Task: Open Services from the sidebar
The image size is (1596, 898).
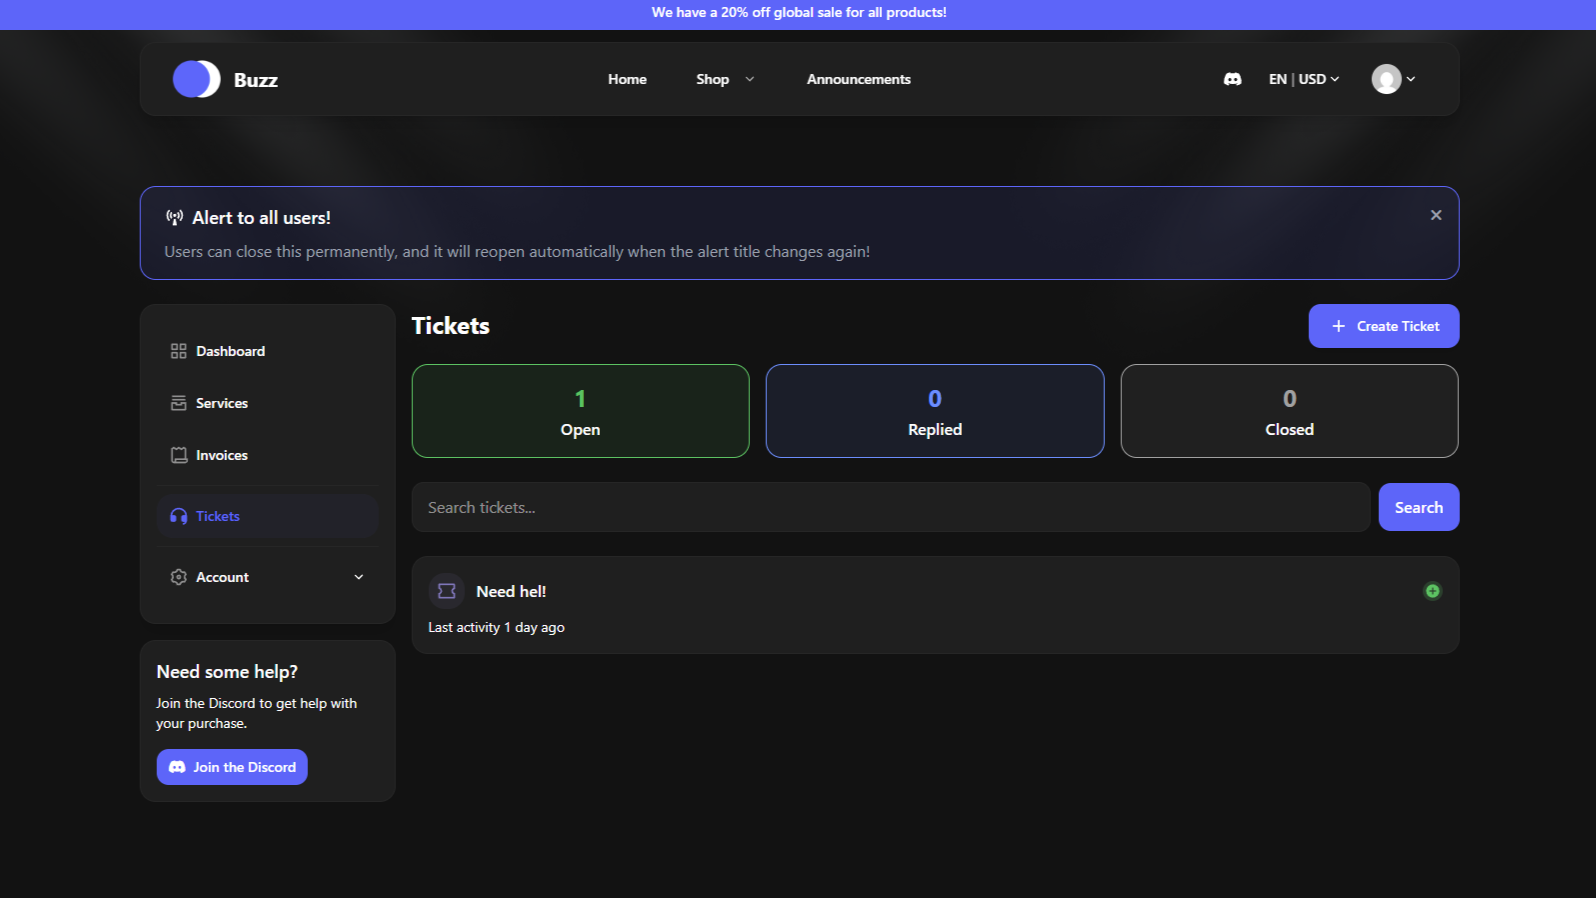Action: [221, 403]
